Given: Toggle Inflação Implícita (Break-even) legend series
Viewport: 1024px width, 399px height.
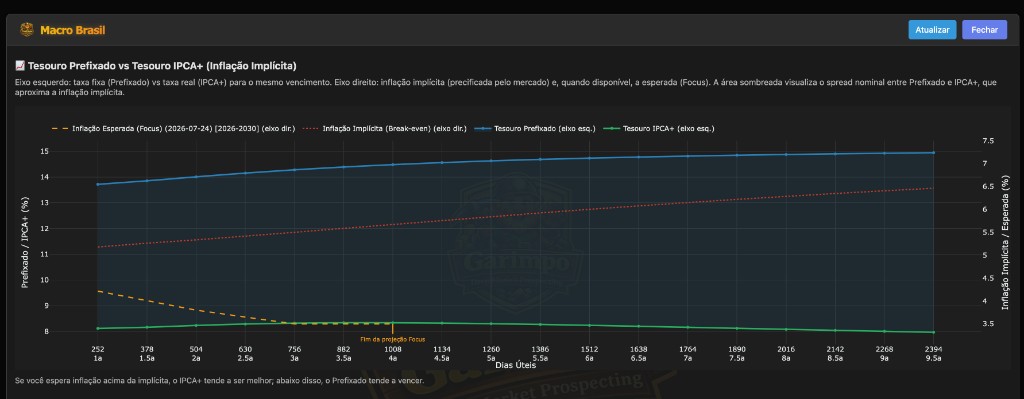Looking at the screenshot, I should [x=386, y=129].
